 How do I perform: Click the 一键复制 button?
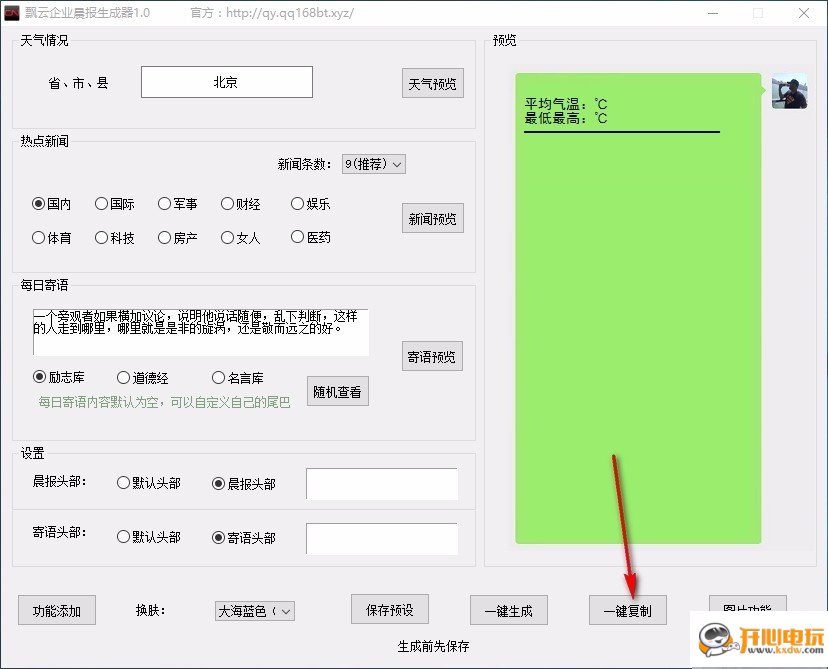[627, 610]
